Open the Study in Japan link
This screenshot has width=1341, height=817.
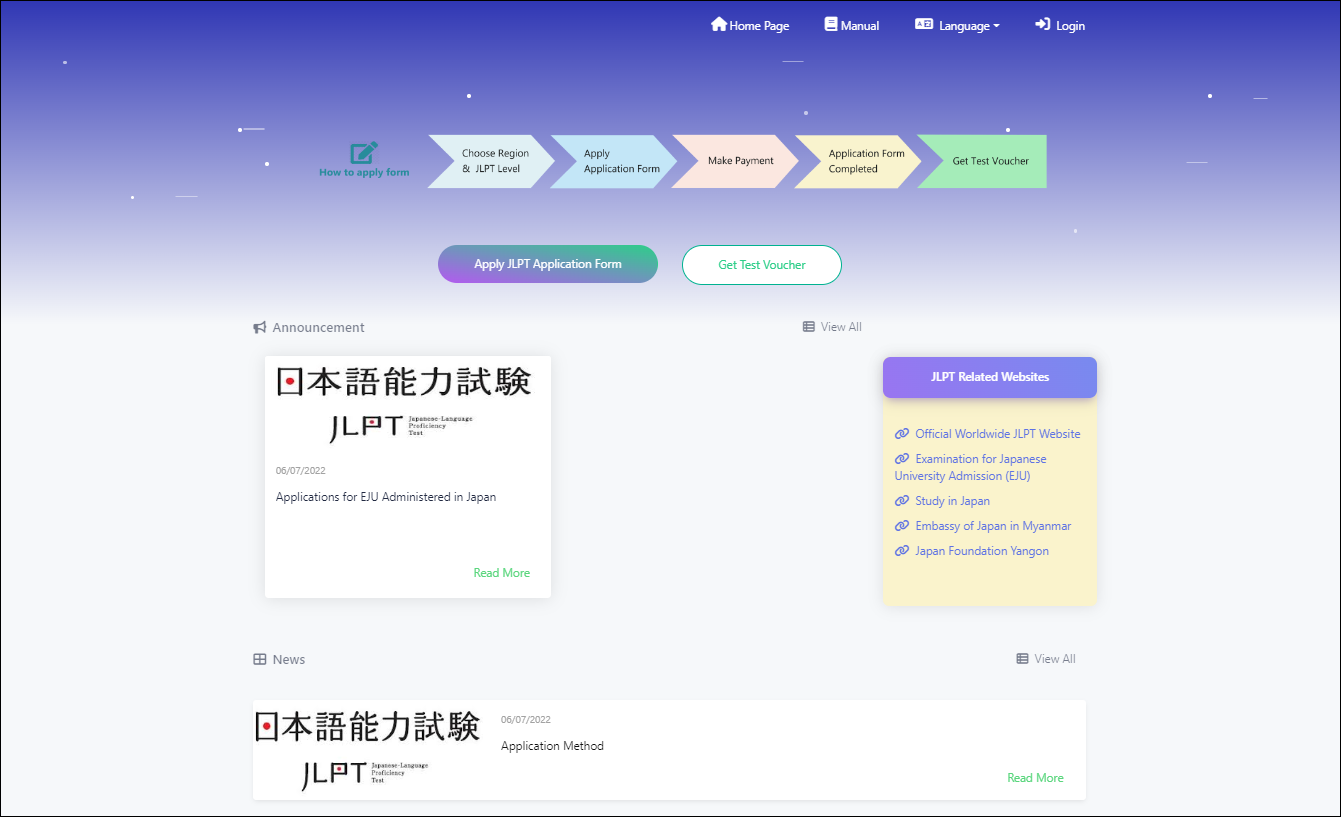coord(952,501)
